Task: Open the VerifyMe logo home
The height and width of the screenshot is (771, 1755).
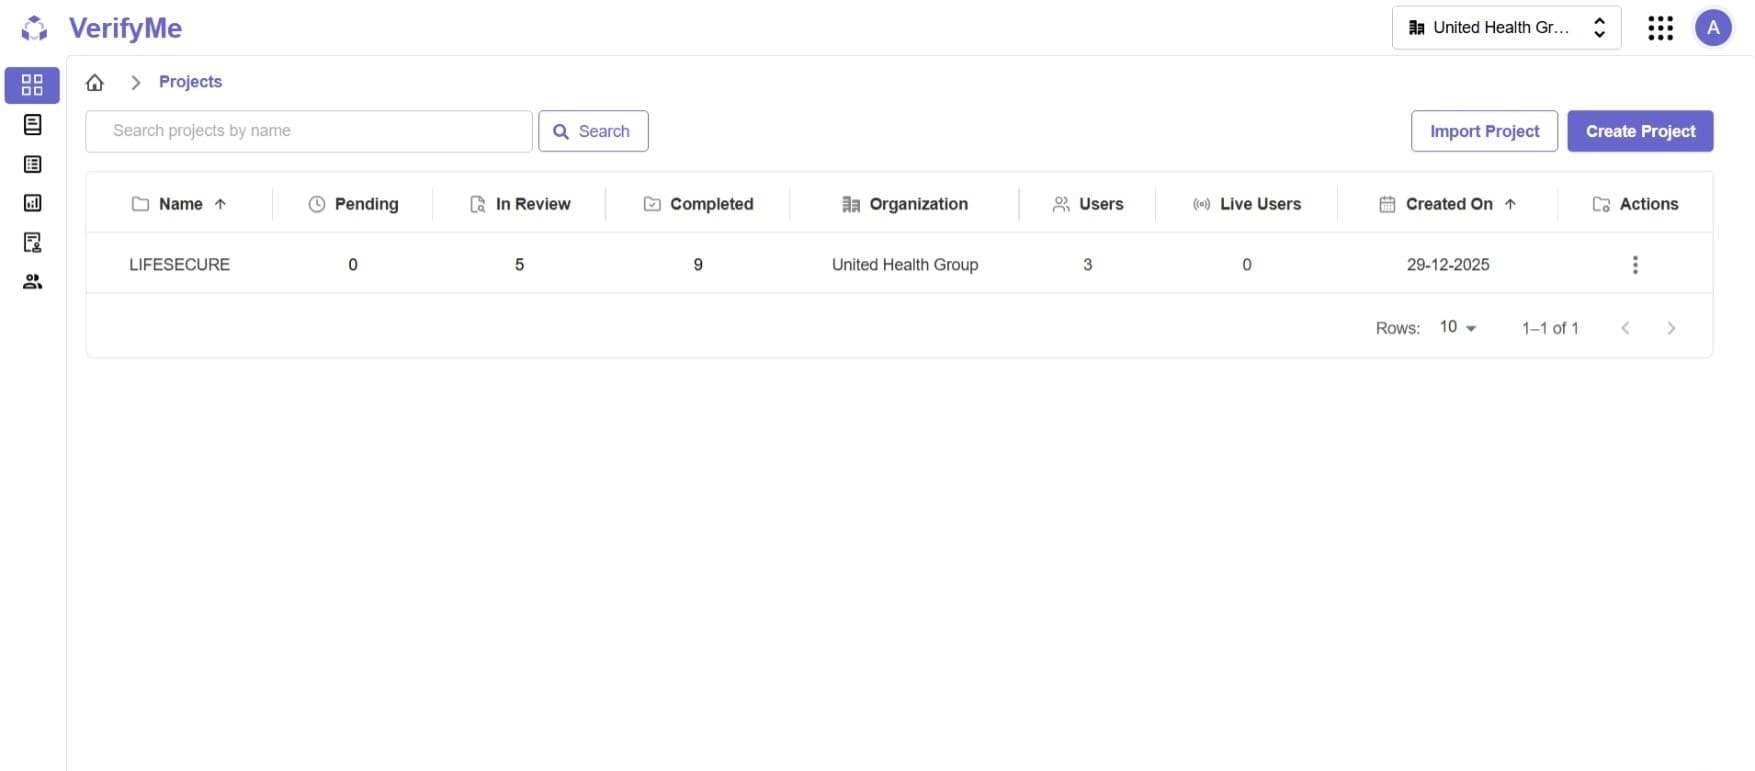Action: tap(34, 28)
